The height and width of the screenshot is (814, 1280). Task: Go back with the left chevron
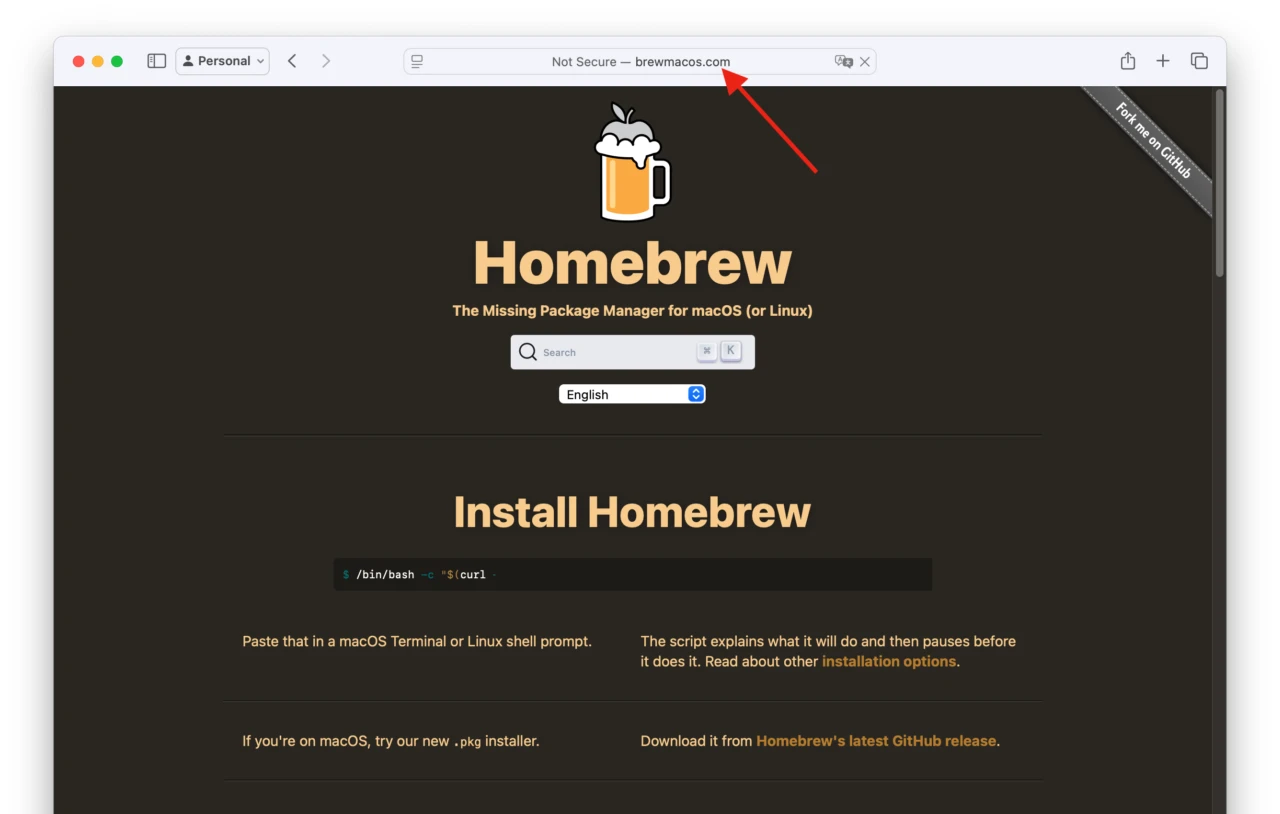pos(292,61)
